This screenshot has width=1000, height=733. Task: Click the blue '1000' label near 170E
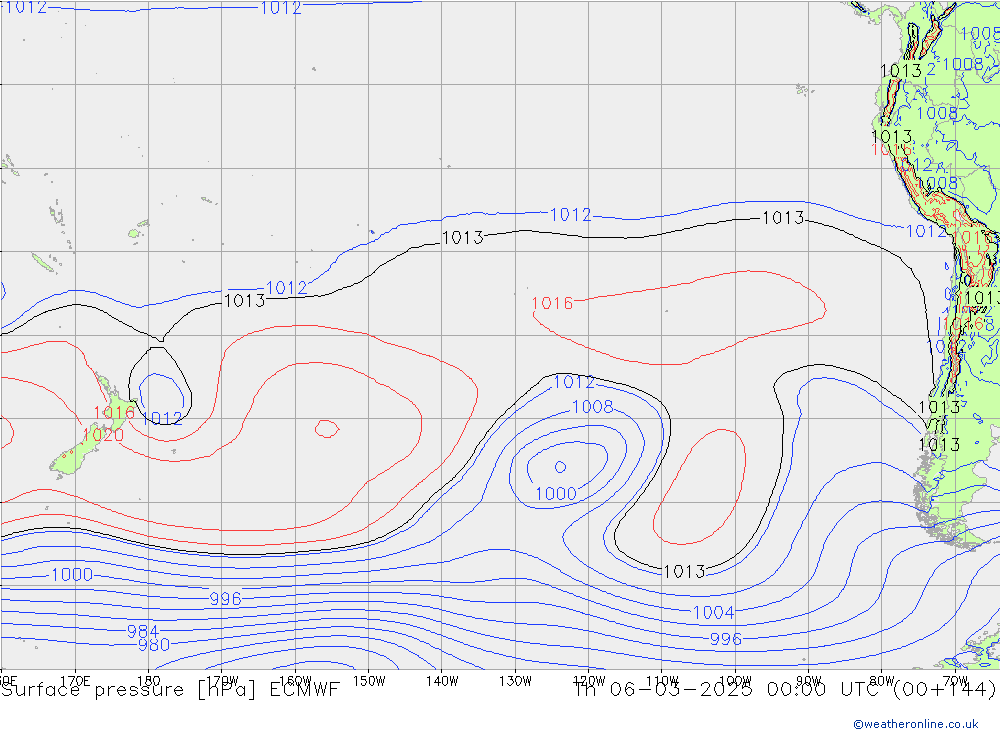point(72,575)
